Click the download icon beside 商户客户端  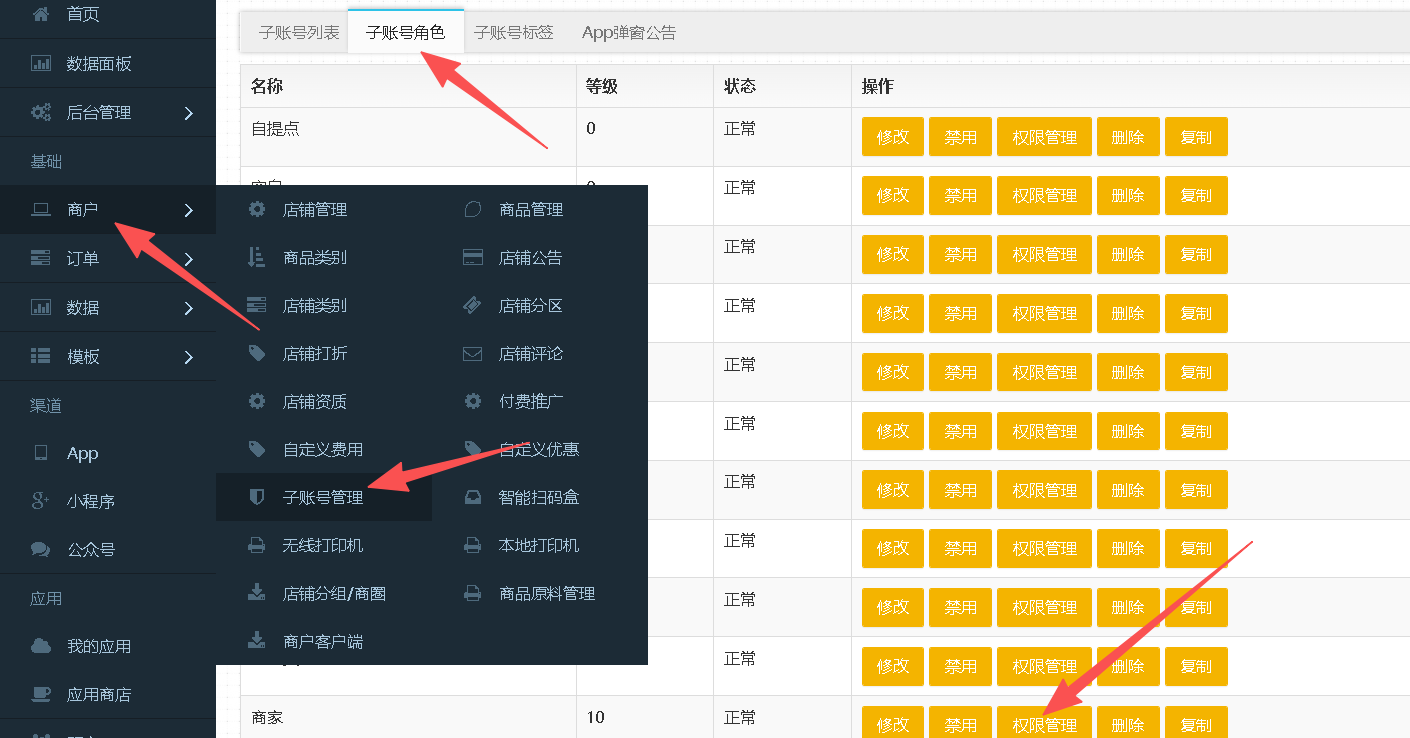point(257,641)
